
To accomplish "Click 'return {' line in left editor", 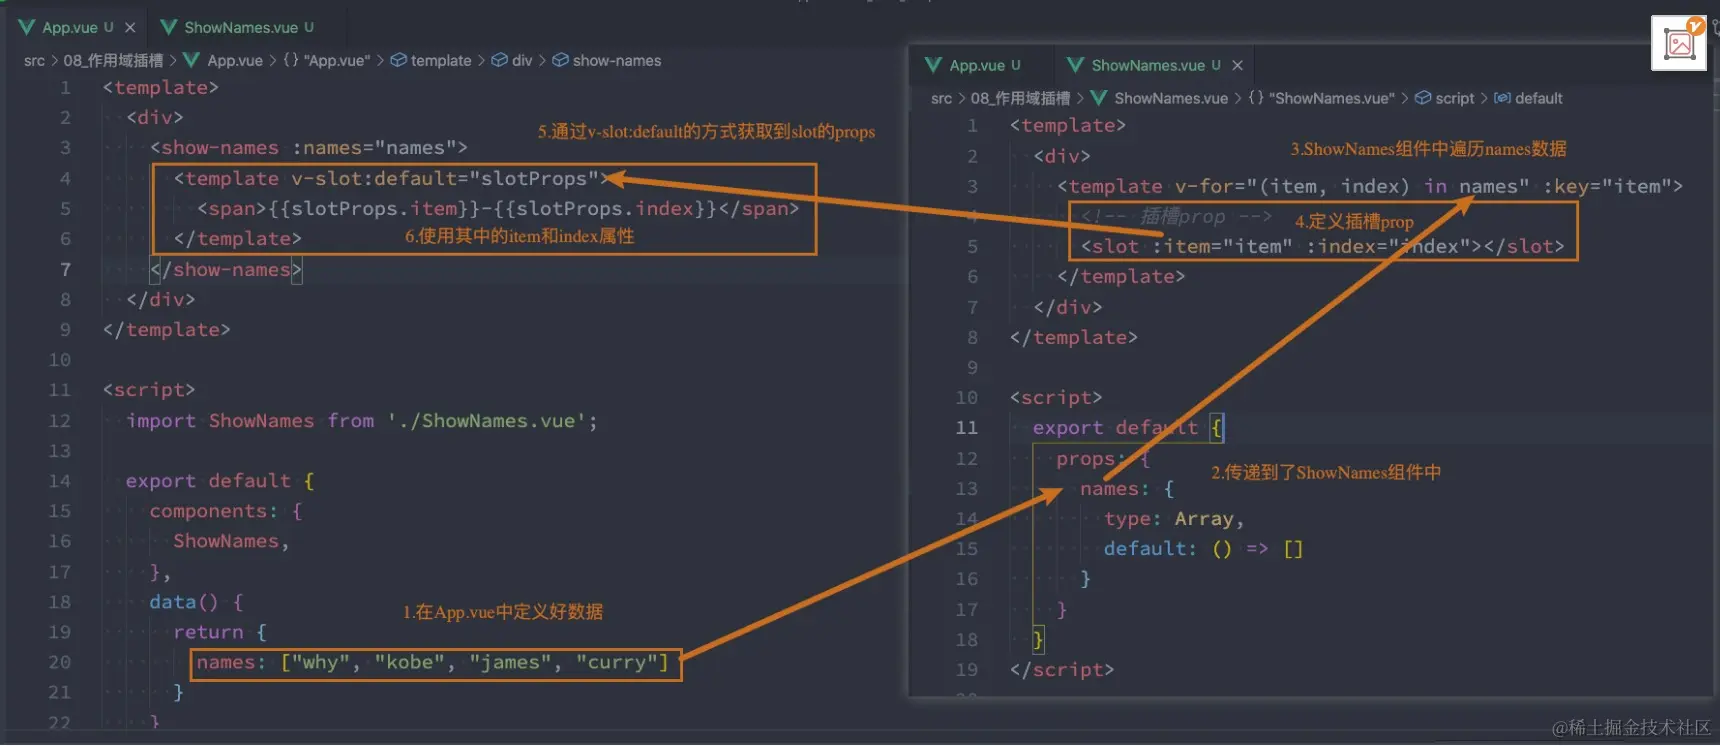I will point(220,632).
